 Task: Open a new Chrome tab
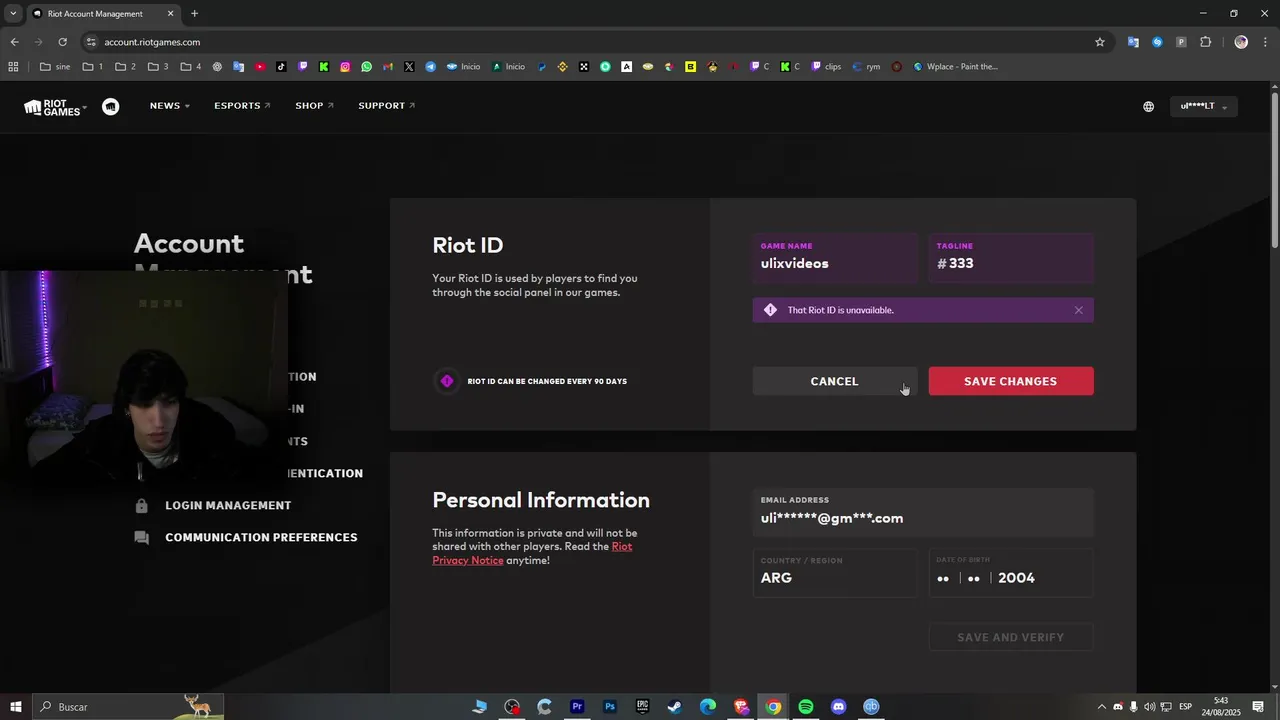[x=194, y=14]
